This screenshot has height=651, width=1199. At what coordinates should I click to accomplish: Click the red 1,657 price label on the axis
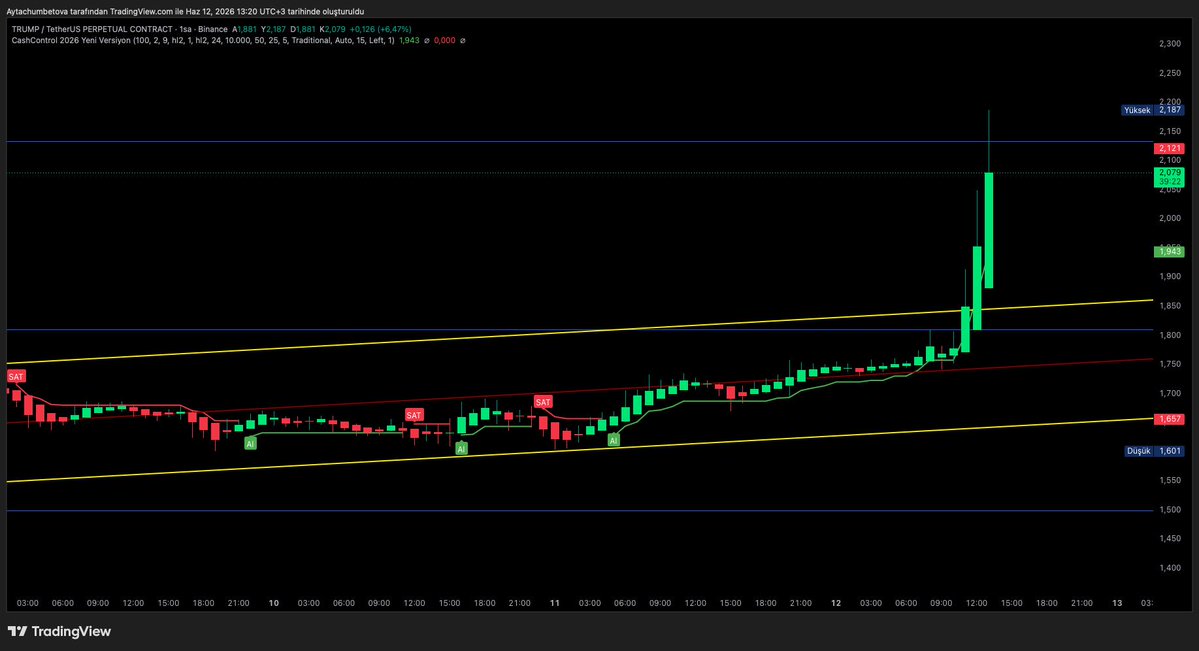1169,419
